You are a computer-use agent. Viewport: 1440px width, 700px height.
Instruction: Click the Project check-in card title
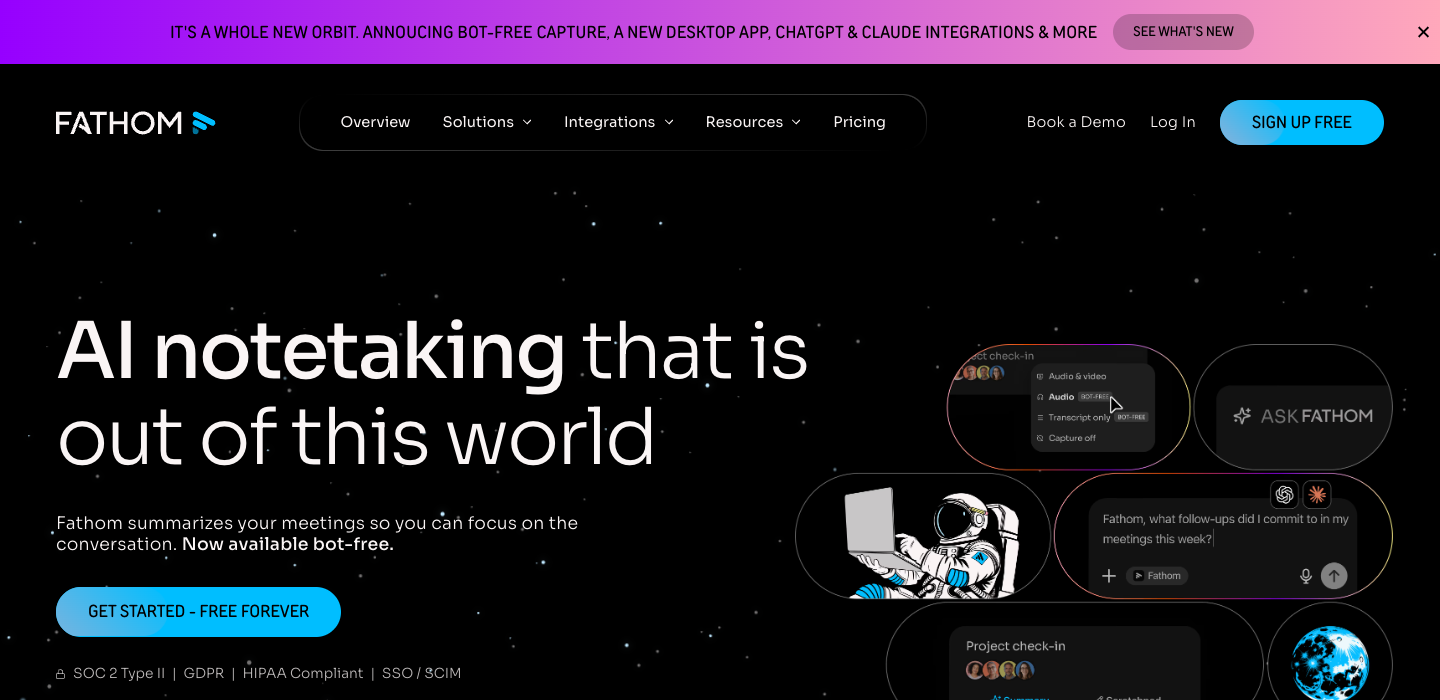coord(1015,646)
